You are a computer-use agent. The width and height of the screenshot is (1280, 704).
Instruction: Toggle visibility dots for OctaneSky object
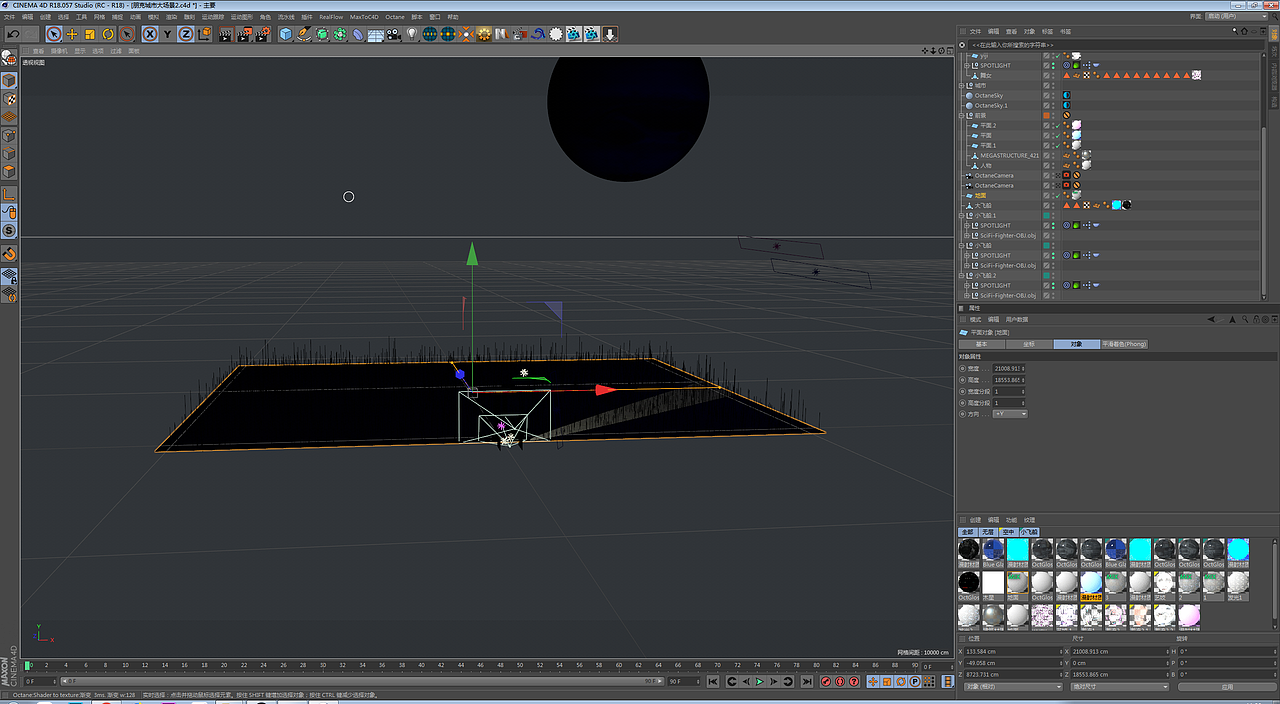pyautogui.click(x=1054, y=96)
